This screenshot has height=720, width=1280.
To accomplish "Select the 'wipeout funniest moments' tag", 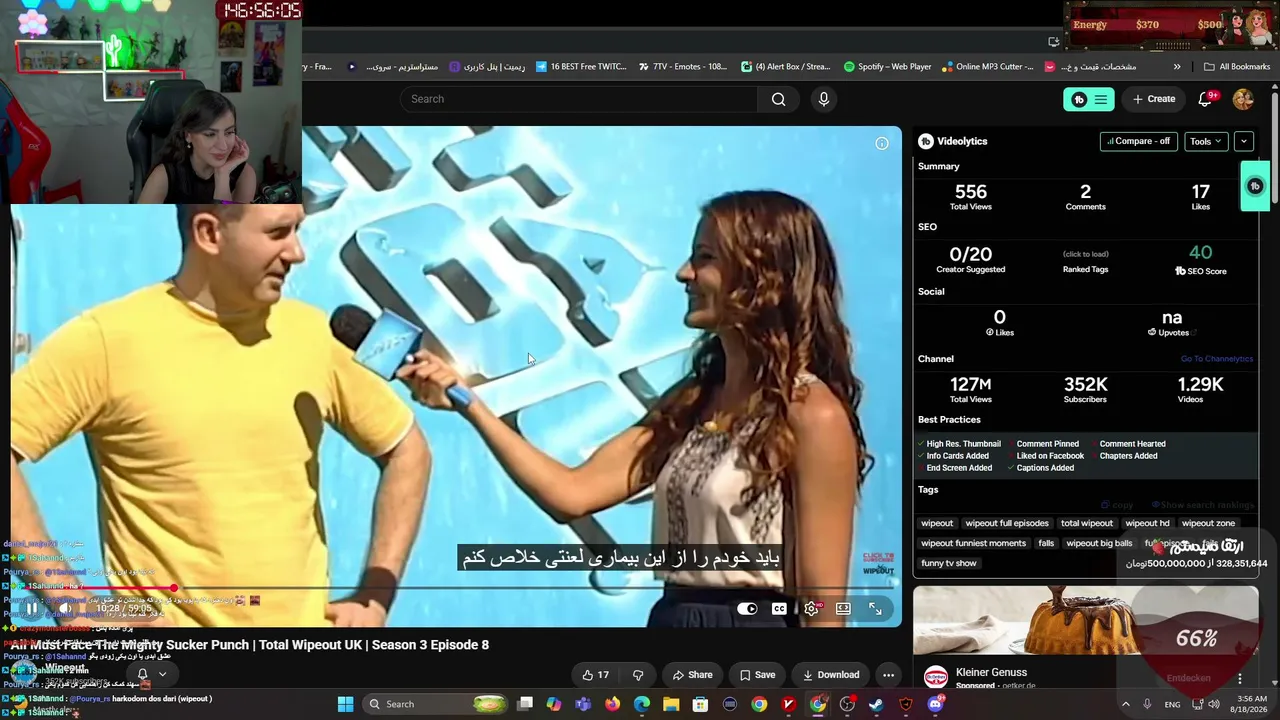I will pyautogui.click(x=974, y=543).
